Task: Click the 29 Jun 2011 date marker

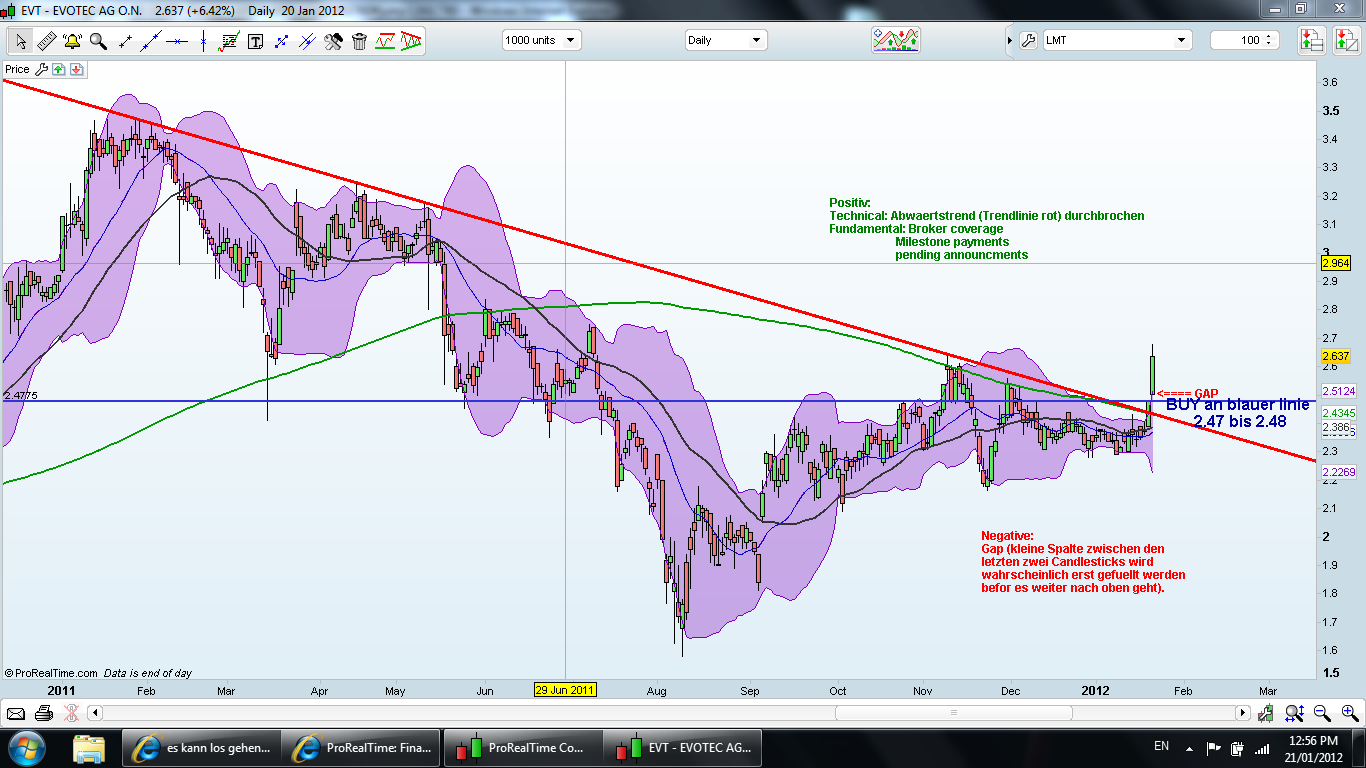Action: (x=565, y=690)
